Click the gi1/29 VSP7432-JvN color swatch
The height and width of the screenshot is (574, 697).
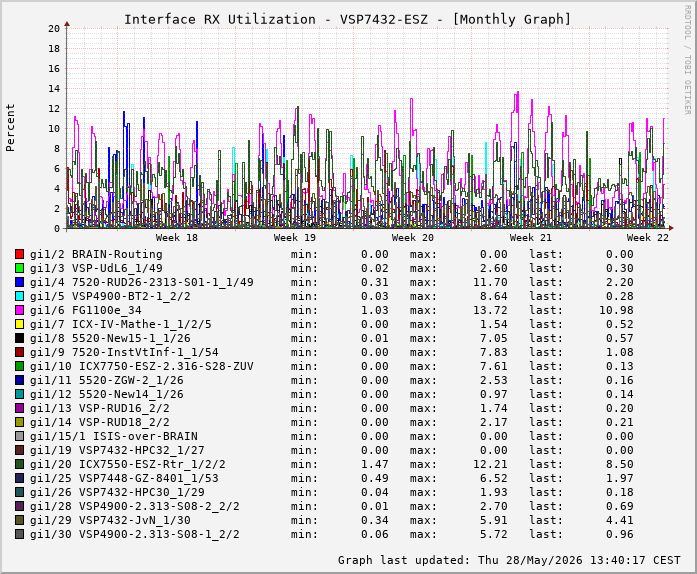(x=20, y=520)
